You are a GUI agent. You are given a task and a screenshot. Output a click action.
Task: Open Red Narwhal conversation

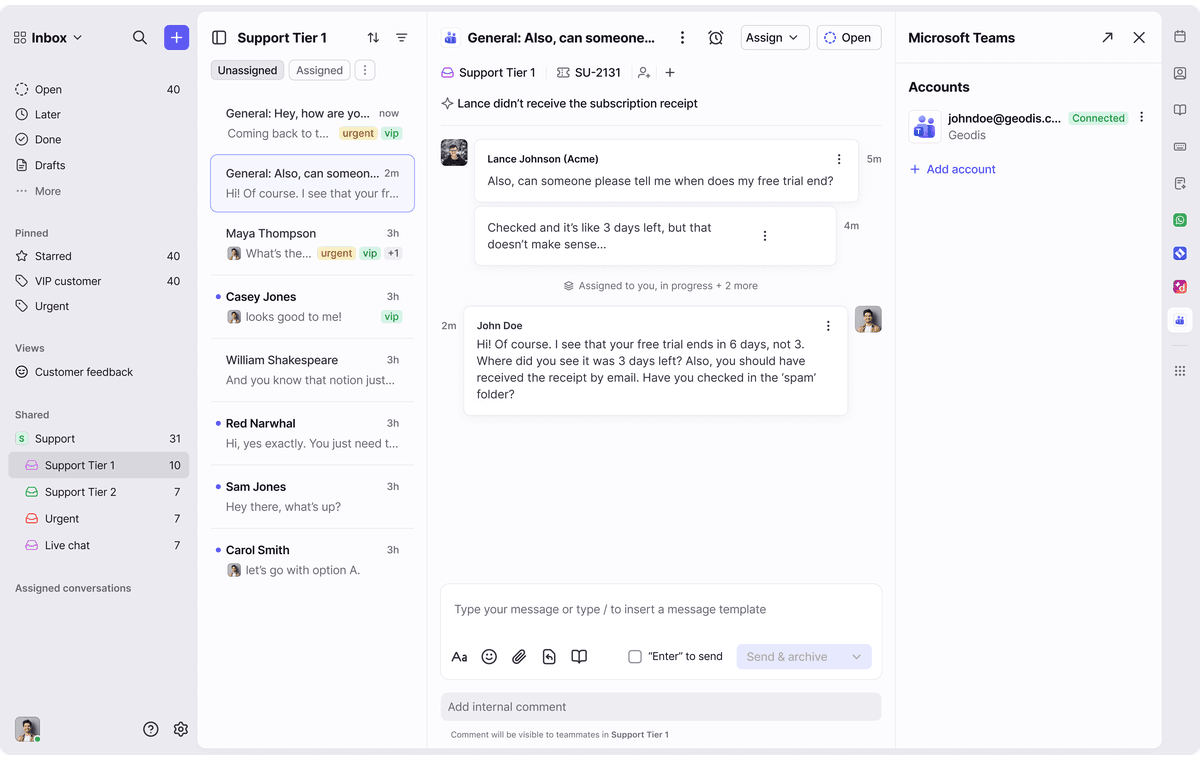point(312,433)
